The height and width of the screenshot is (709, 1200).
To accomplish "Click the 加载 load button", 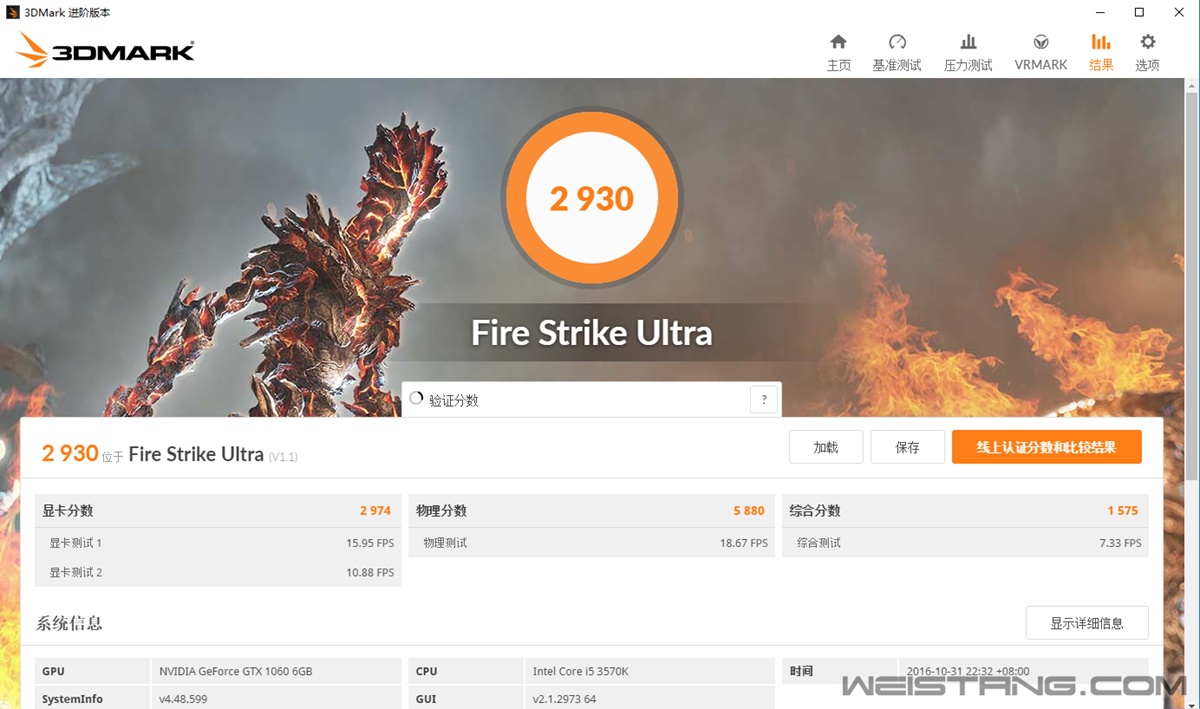I will tap(826, 447).
